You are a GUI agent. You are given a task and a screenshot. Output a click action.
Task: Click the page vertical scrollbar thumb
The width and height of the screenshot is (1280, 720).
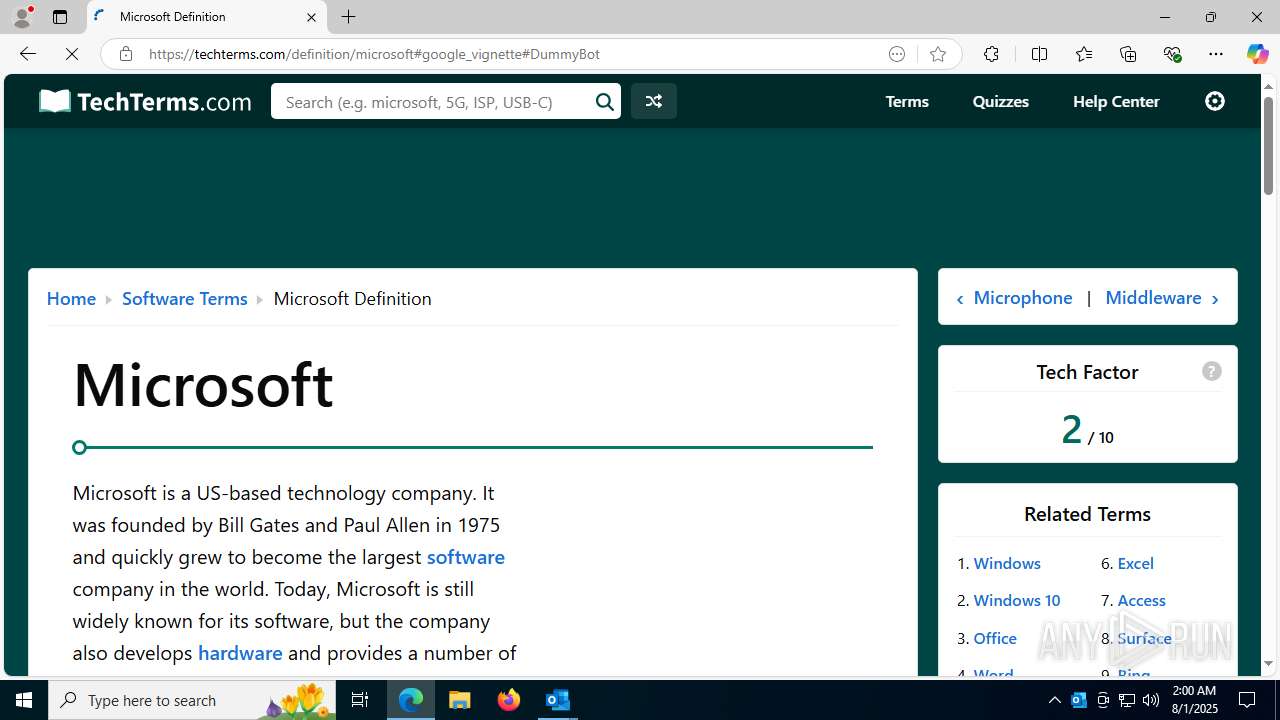tap(1268, 146)
